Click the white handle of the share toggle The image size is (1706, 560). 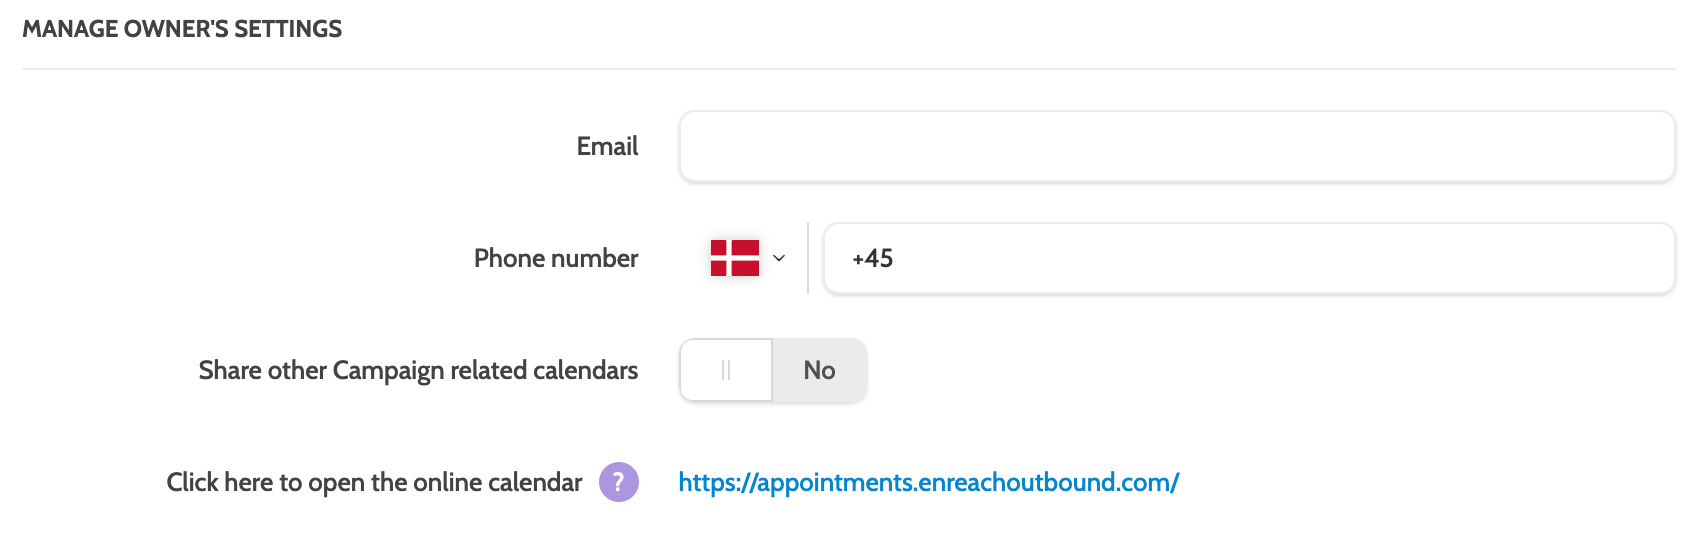(726, 370)
